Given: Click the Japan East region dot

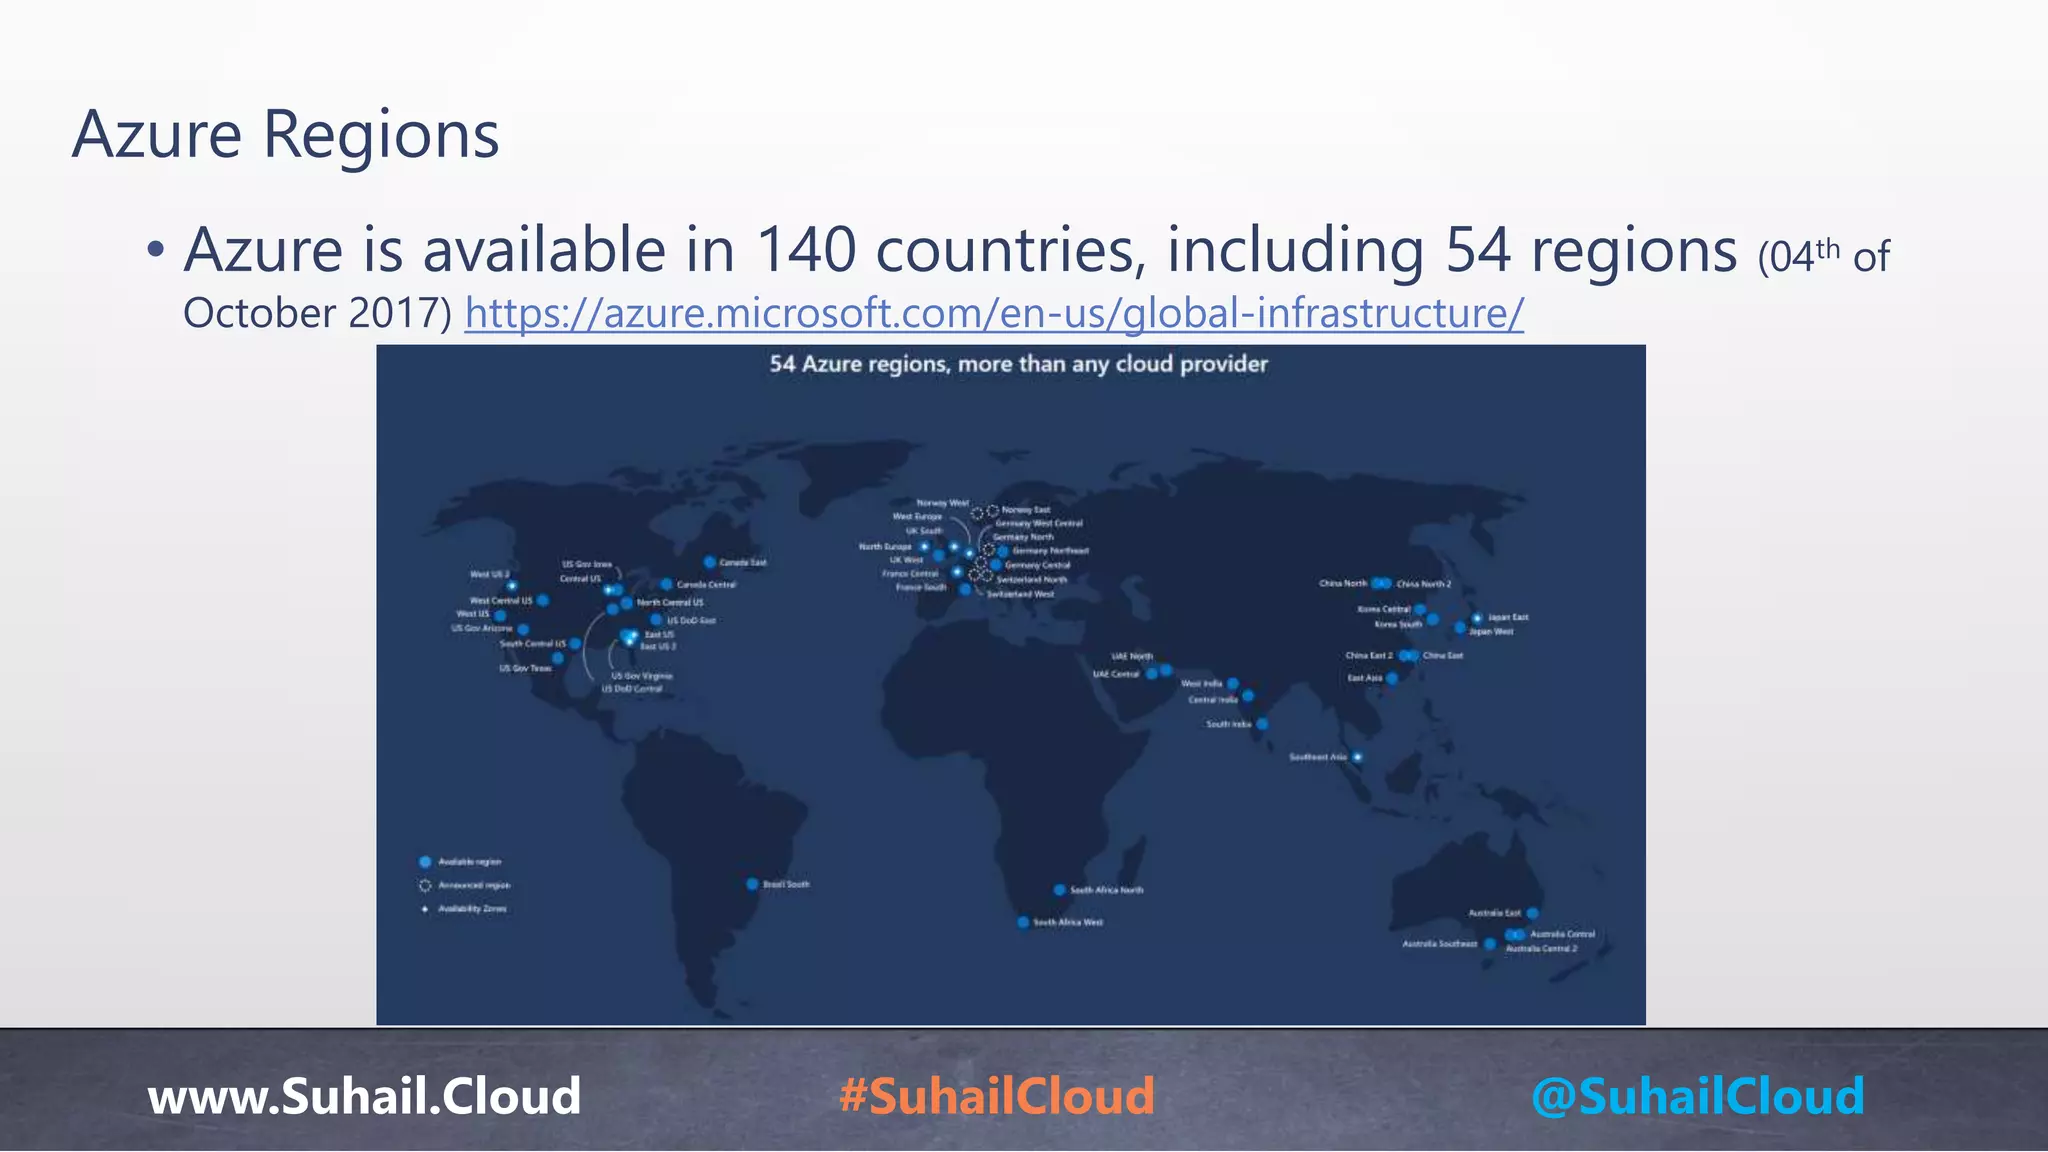Looking at the screenshot, I should click(1477, 618).
